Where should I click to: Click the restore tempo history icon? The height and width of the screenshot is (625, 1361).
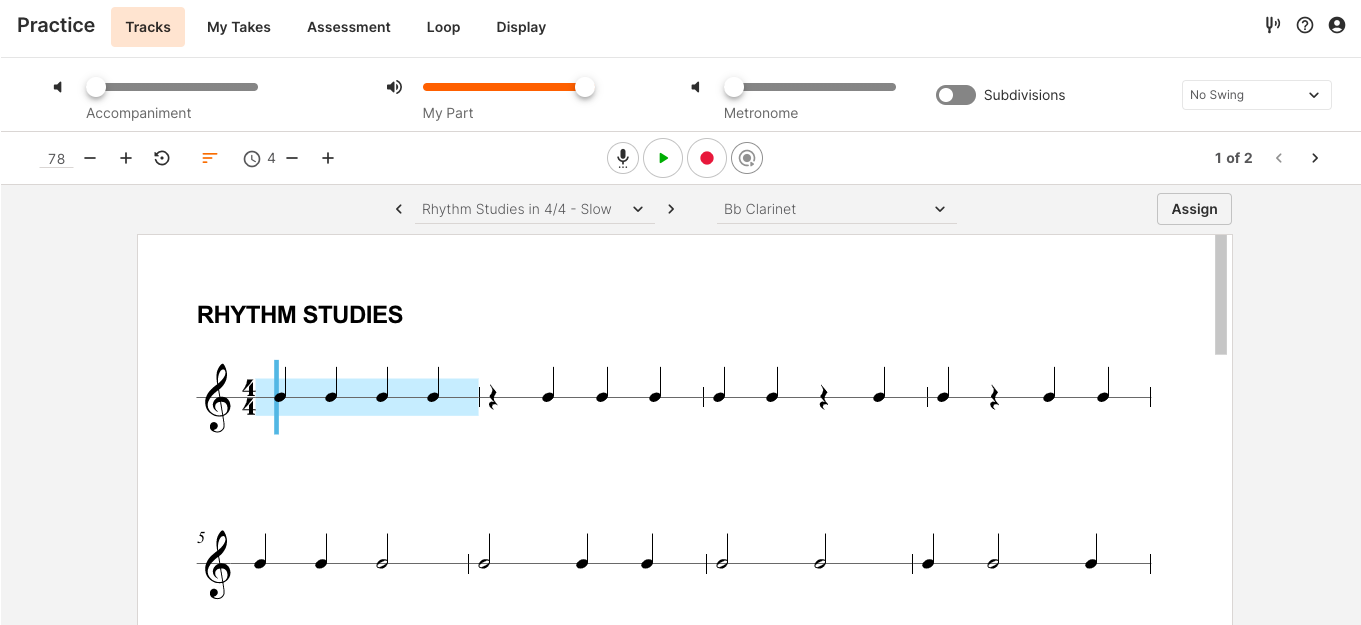point(162,157)
